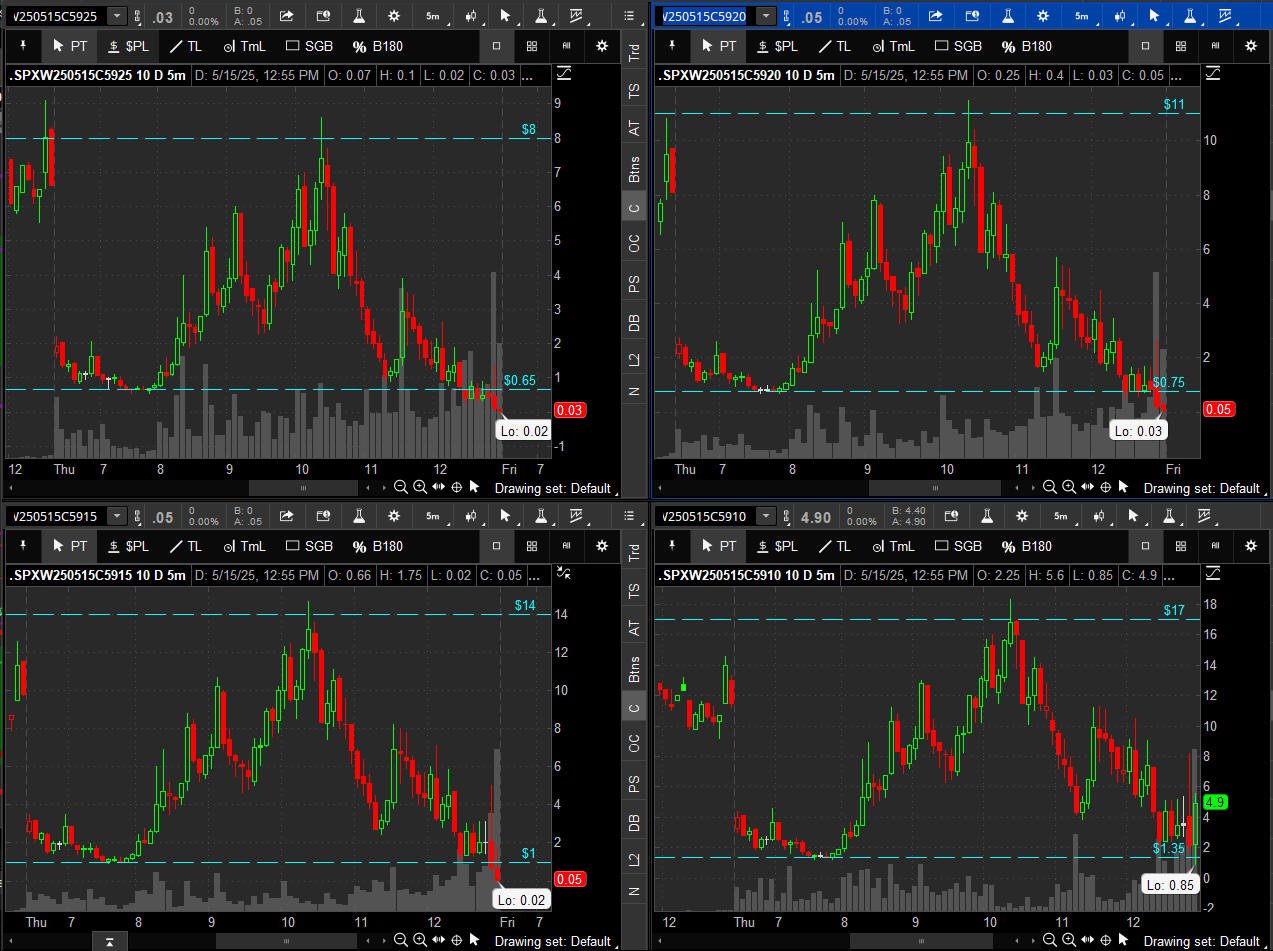Toggle the pin button on the C5910 drawing toolbar
The width and height of the screenshot is (1273, 951).
(672, 546)
